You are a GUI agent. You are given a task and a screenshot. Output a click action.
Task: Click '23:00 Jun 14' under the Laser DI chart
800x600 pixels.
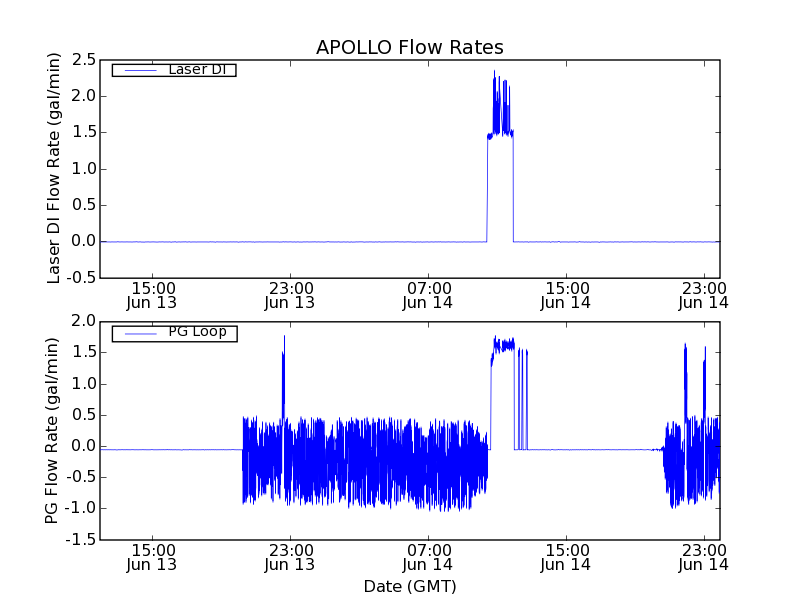(704, 296)
